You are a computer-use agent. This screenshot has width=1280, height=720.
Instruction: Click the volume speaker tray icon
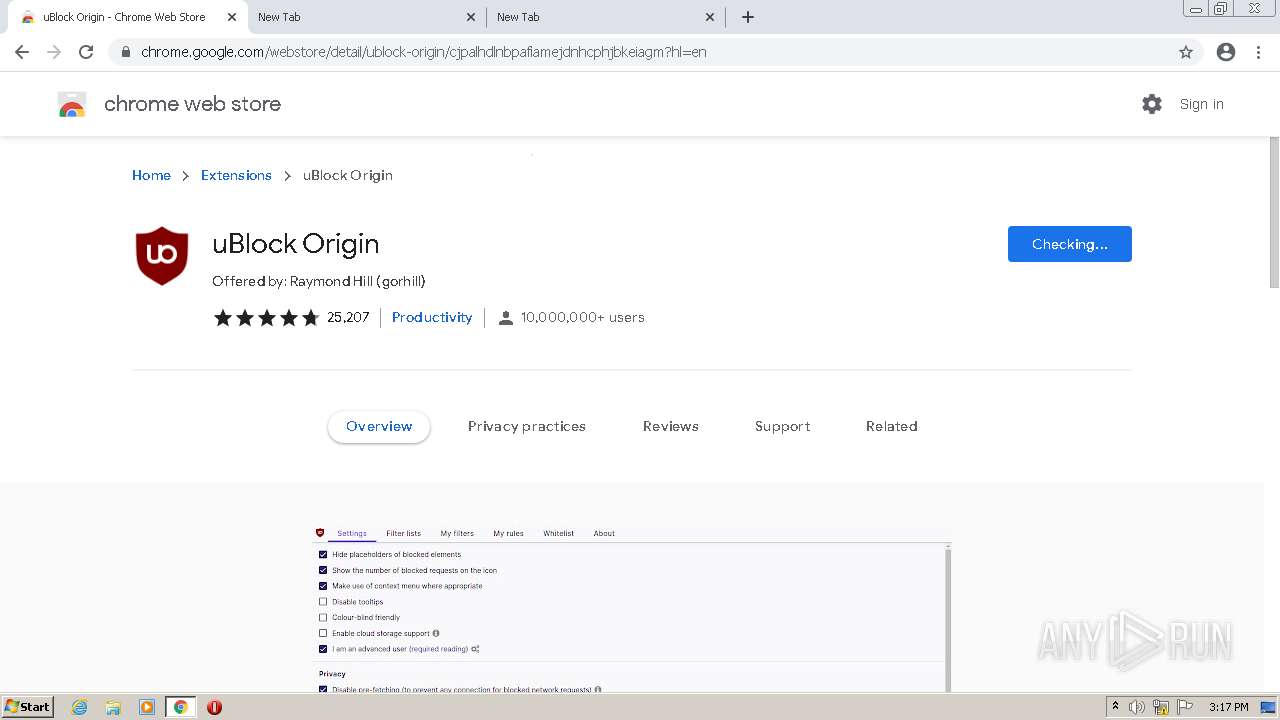click(1137, 707)
